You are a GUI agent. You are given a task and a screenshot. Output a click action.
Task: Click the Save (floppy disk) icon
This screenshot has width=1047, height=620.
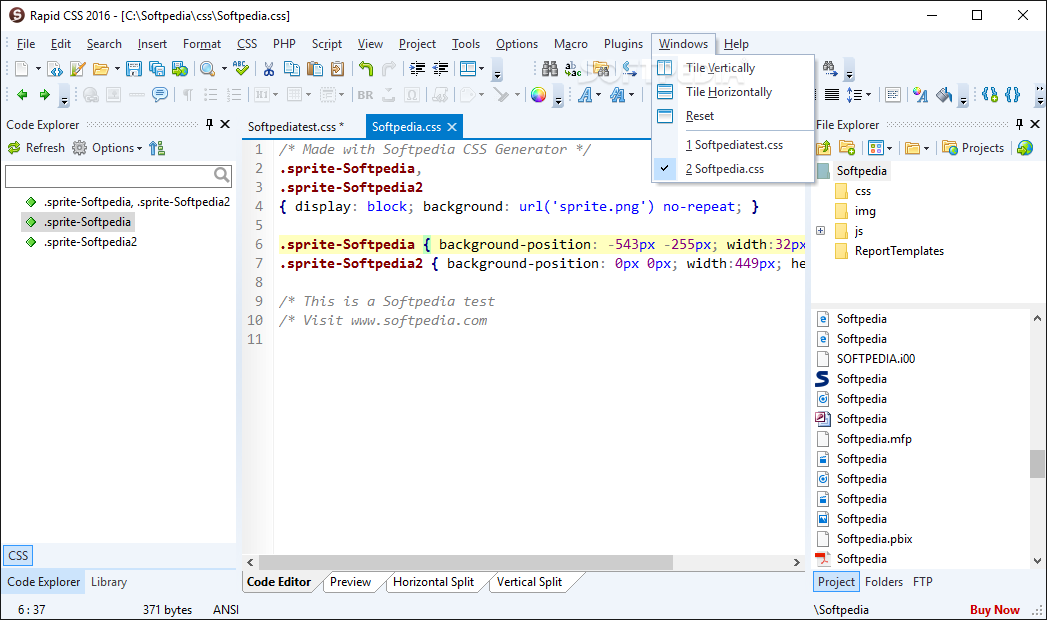pyautogui.click(x=134, y=69)
